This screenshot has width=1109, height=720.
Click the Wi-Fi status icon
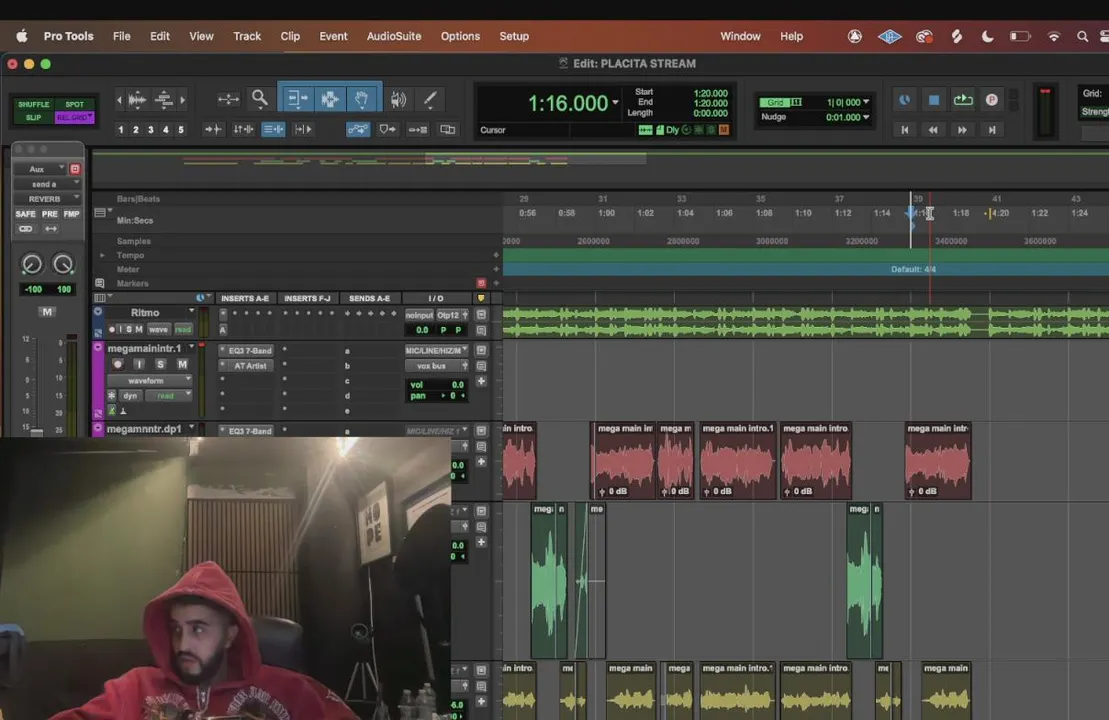[x=1054, y=36]
